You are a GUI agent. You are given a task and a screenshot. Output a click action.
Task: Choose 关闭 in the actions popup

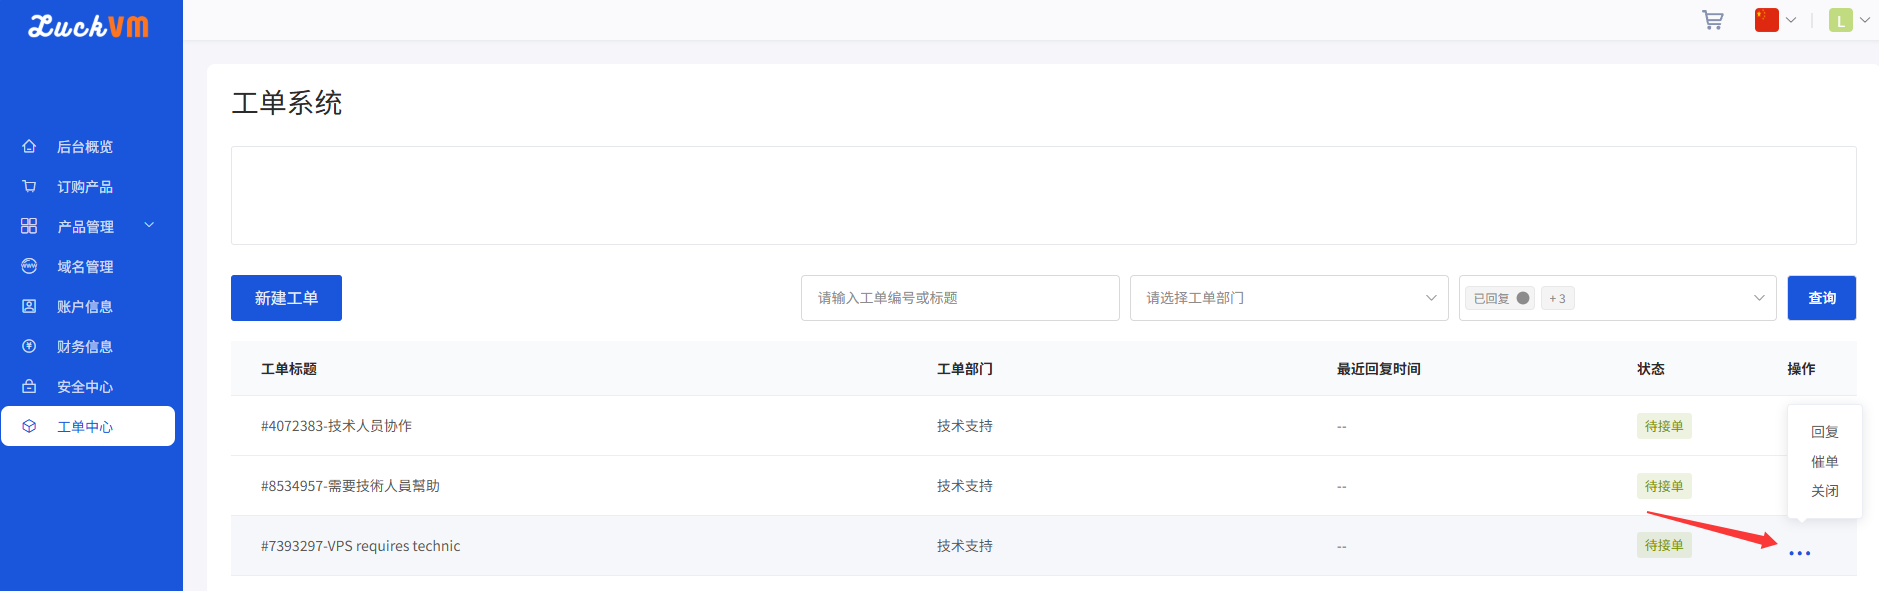pos(1825,491)
